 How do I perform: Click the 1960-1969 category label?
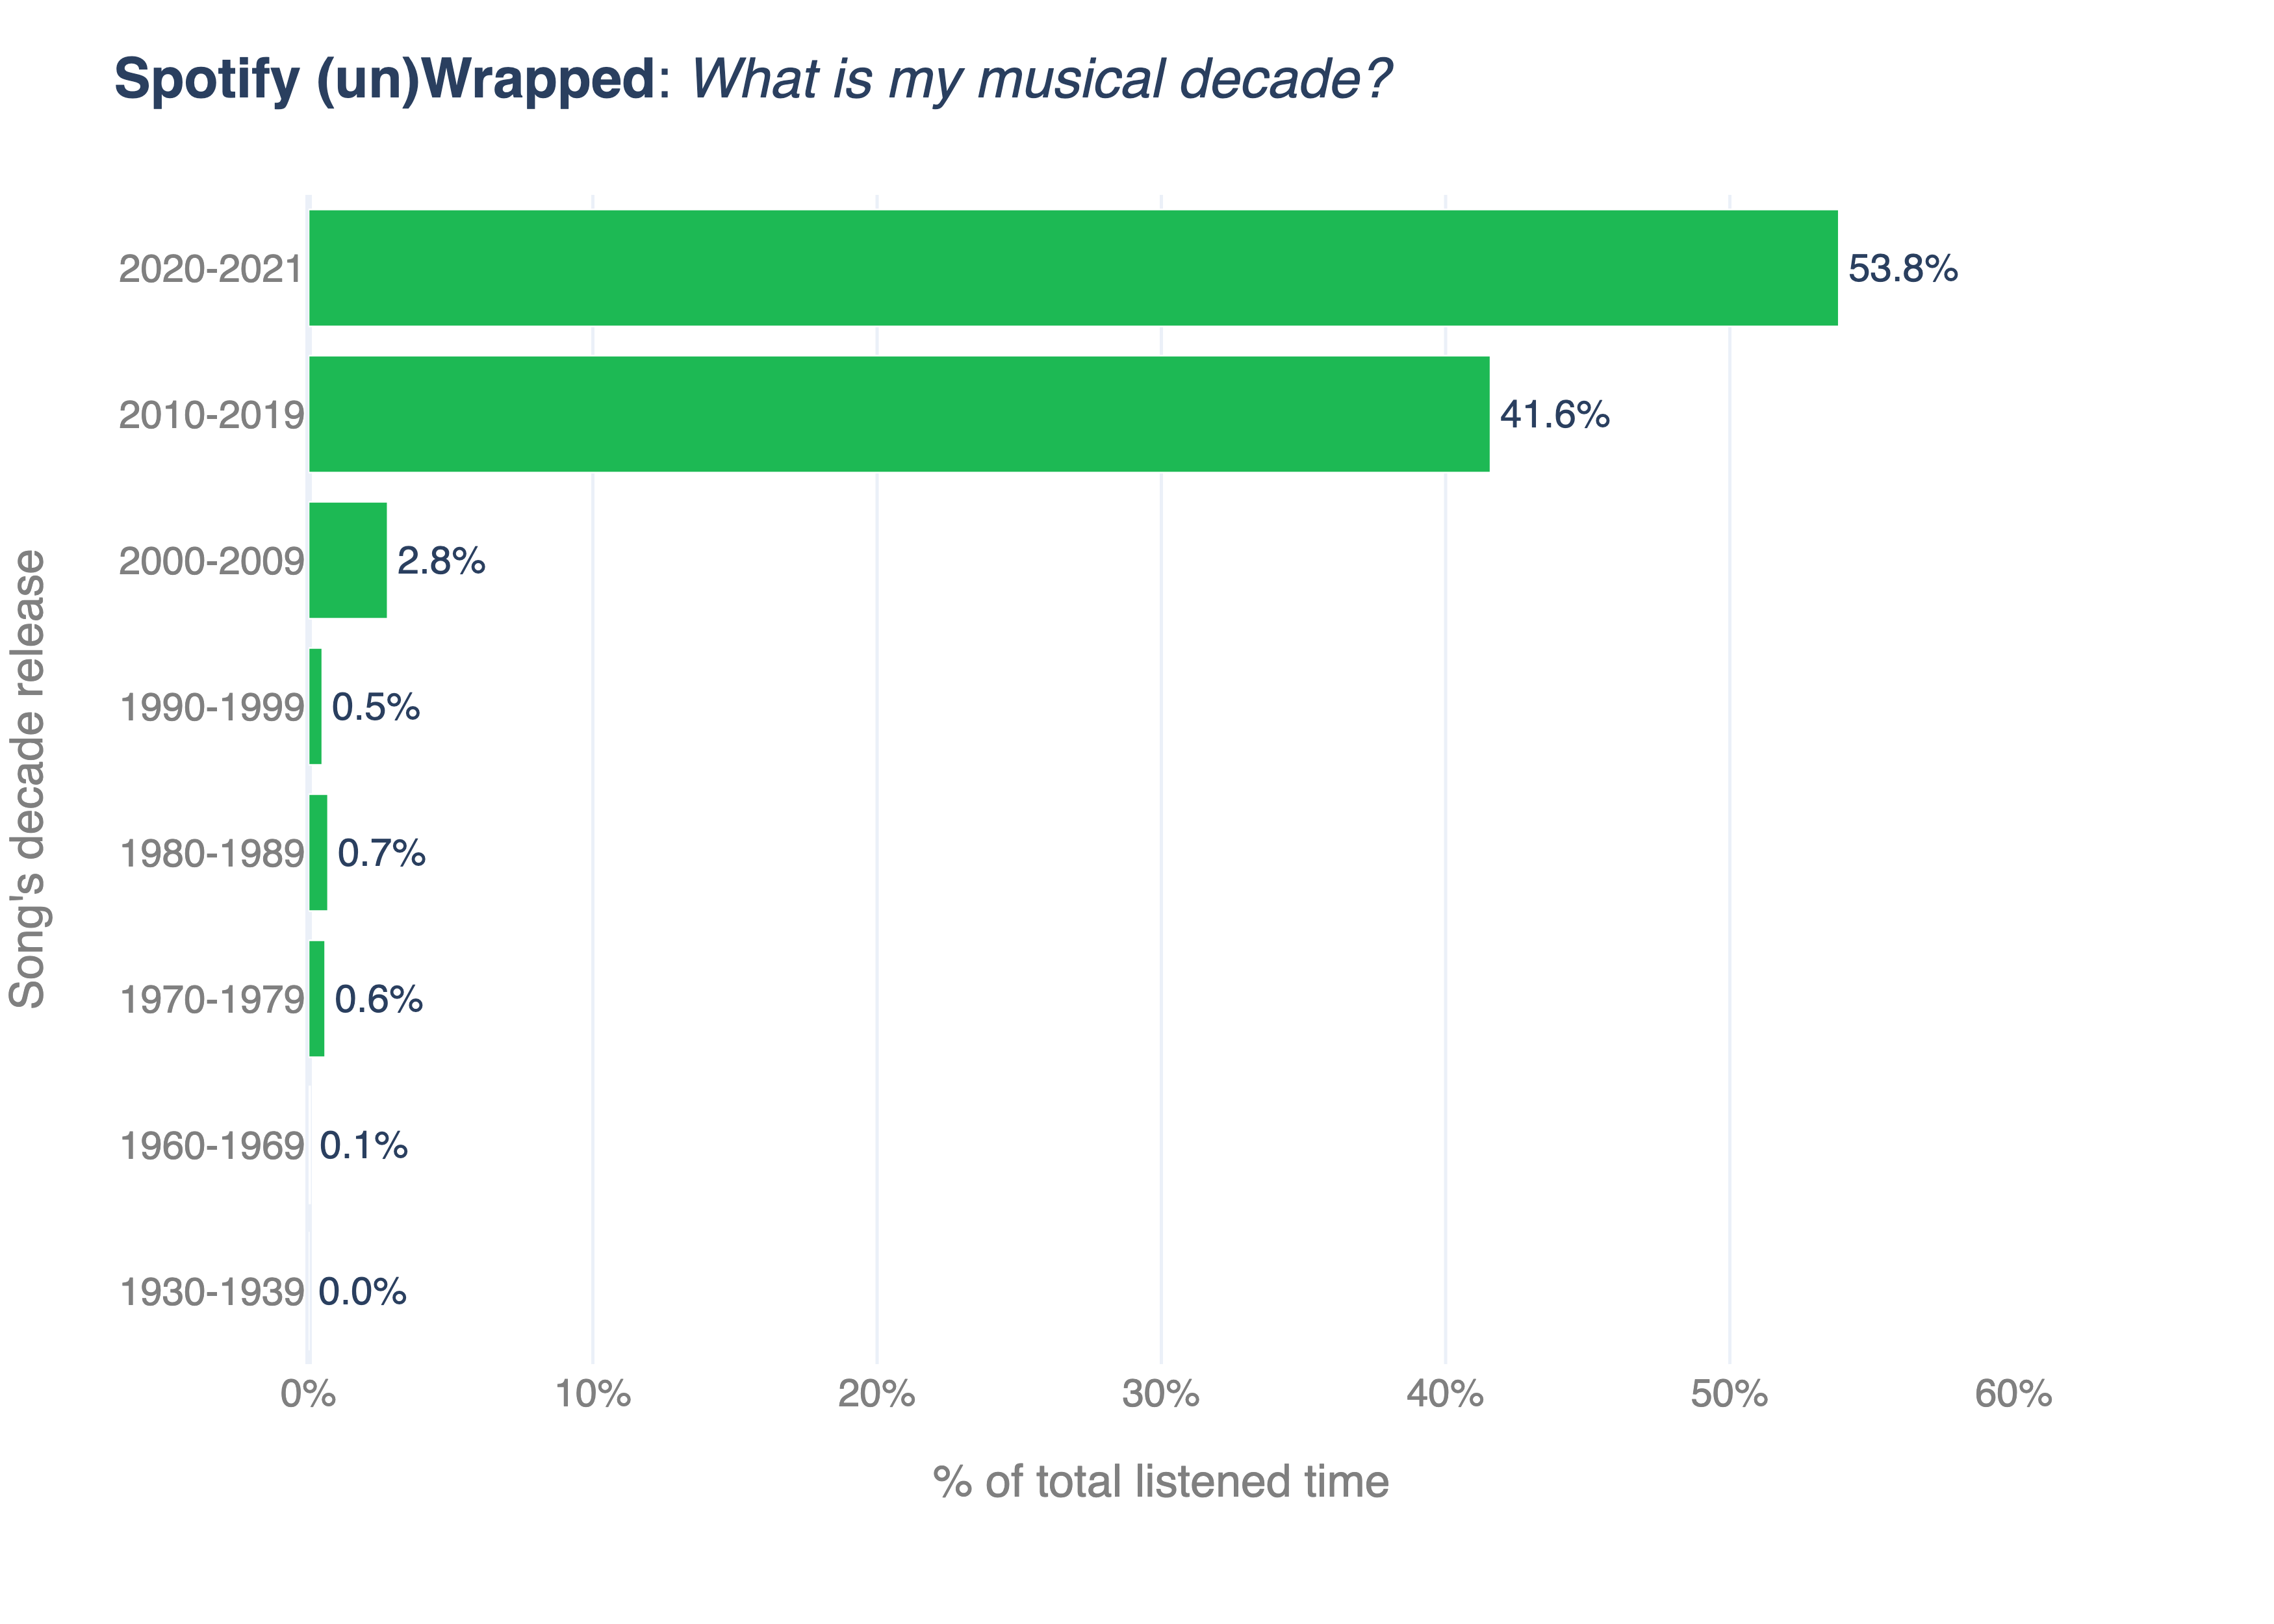(211, 1145)
